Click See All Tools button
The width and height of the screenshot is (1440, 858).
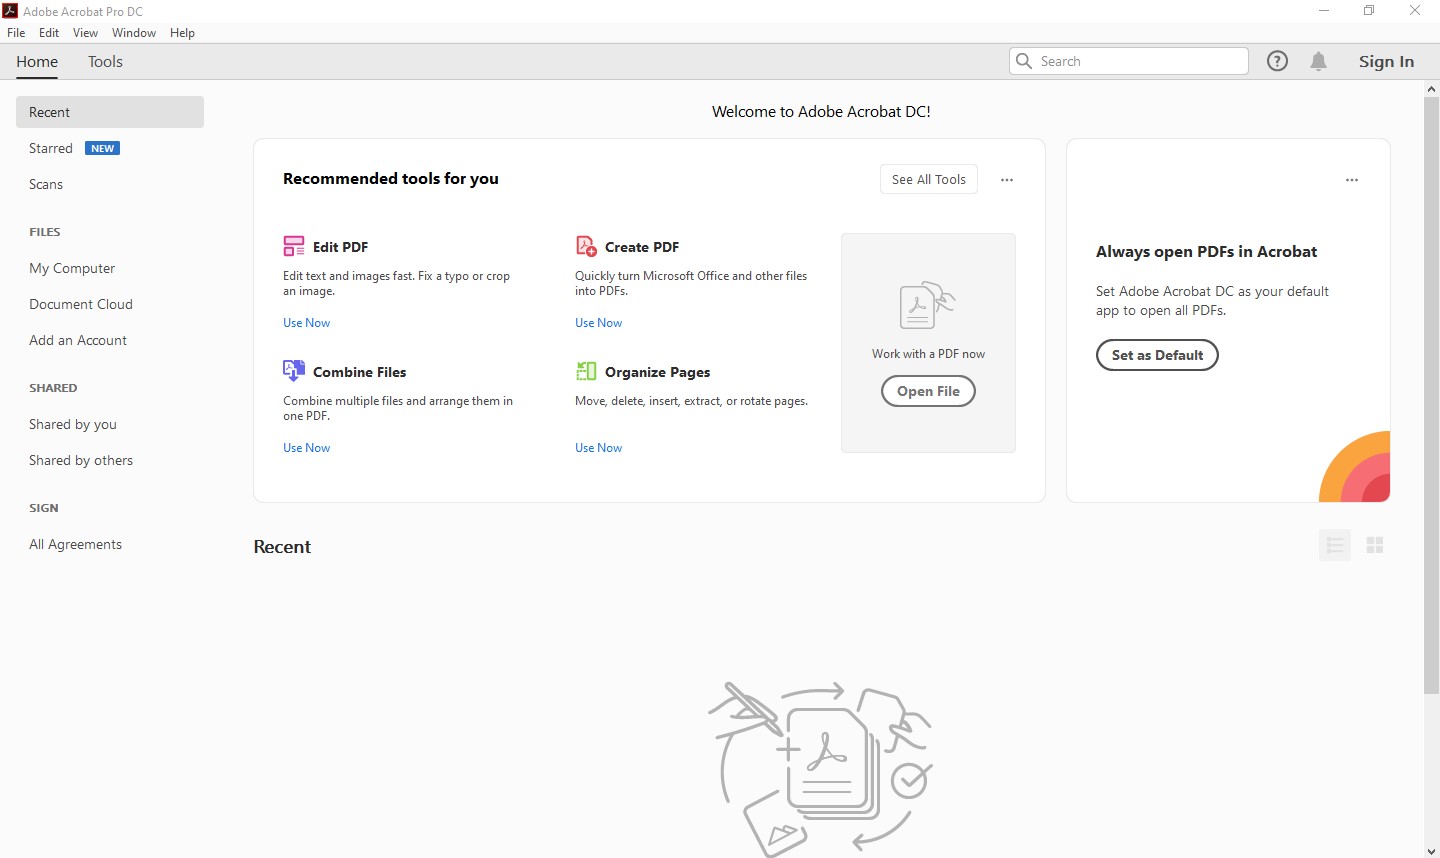[929, 180]
